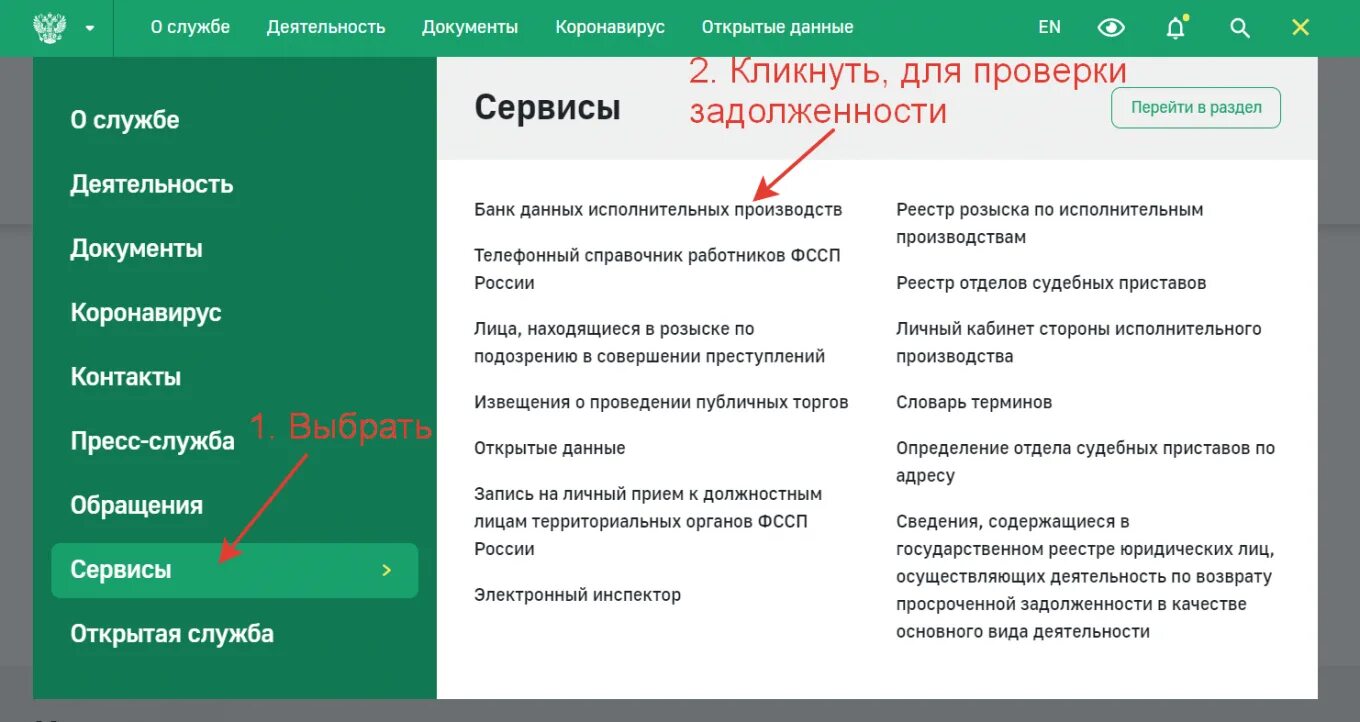The width and height of the screenshot is (1360, 722).
Task: Switch language to EN
Action: point(1049,27)
